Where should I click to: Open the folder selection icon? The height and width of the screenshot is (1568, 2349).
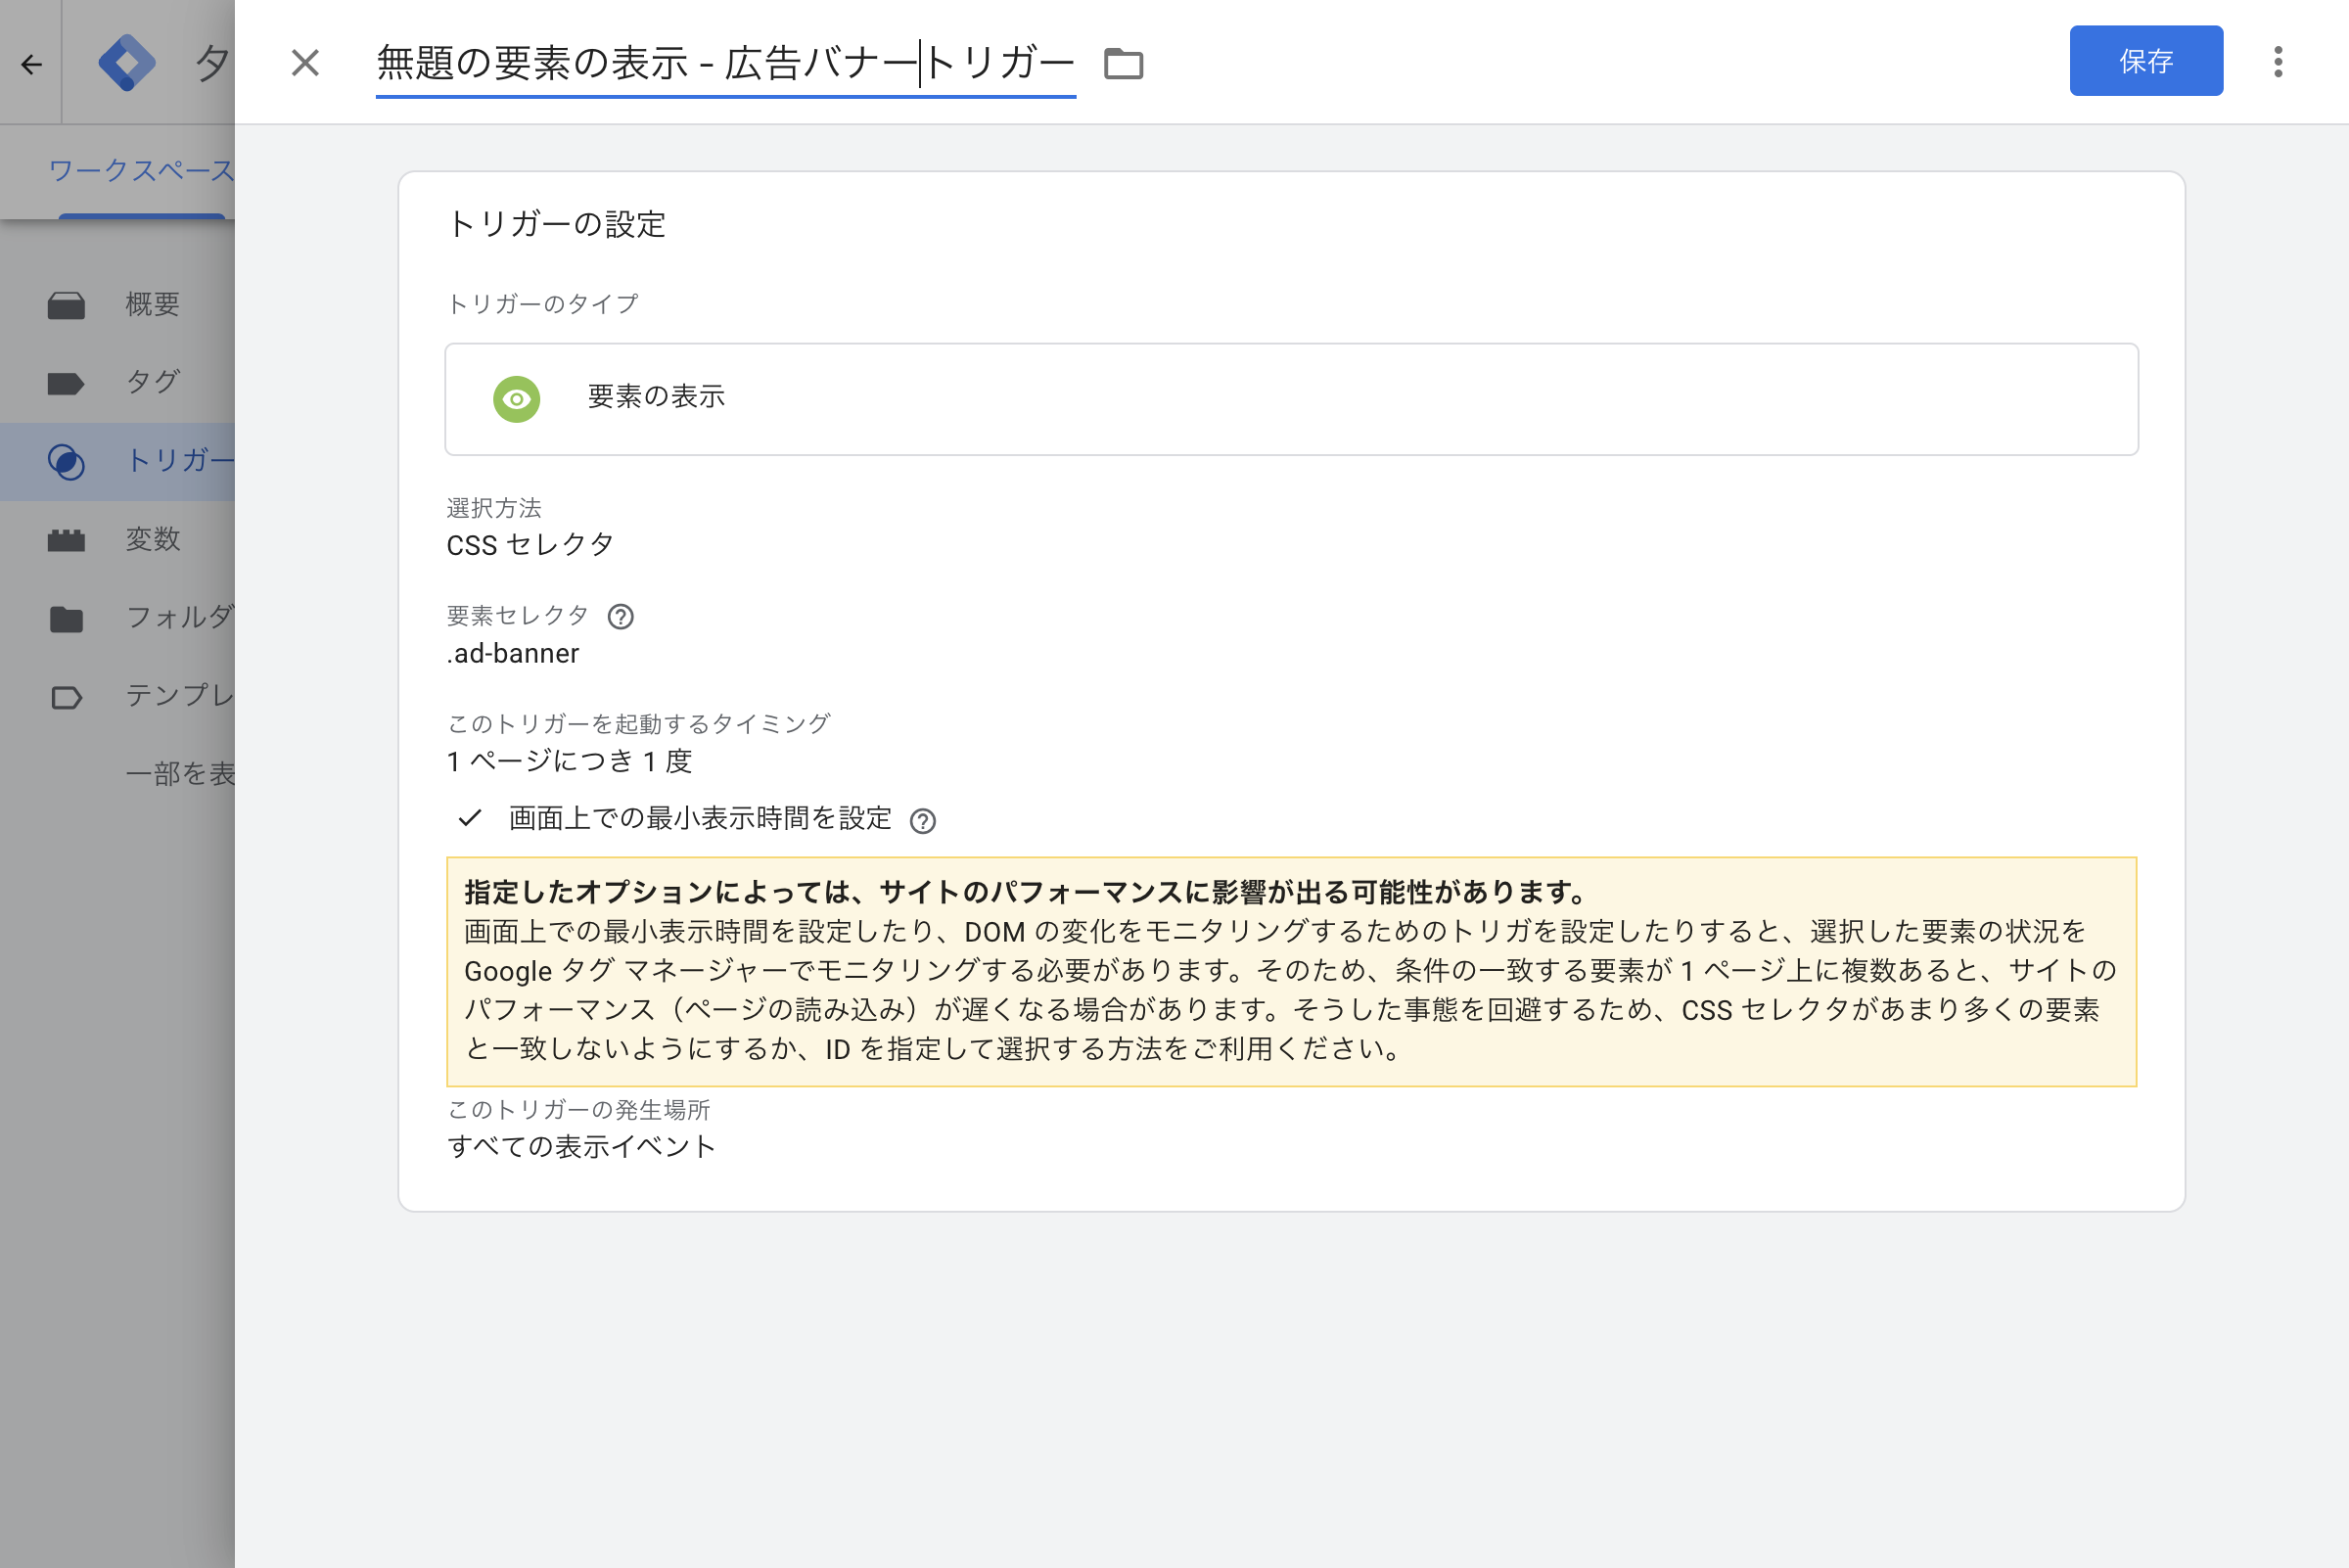(1123, 64)
